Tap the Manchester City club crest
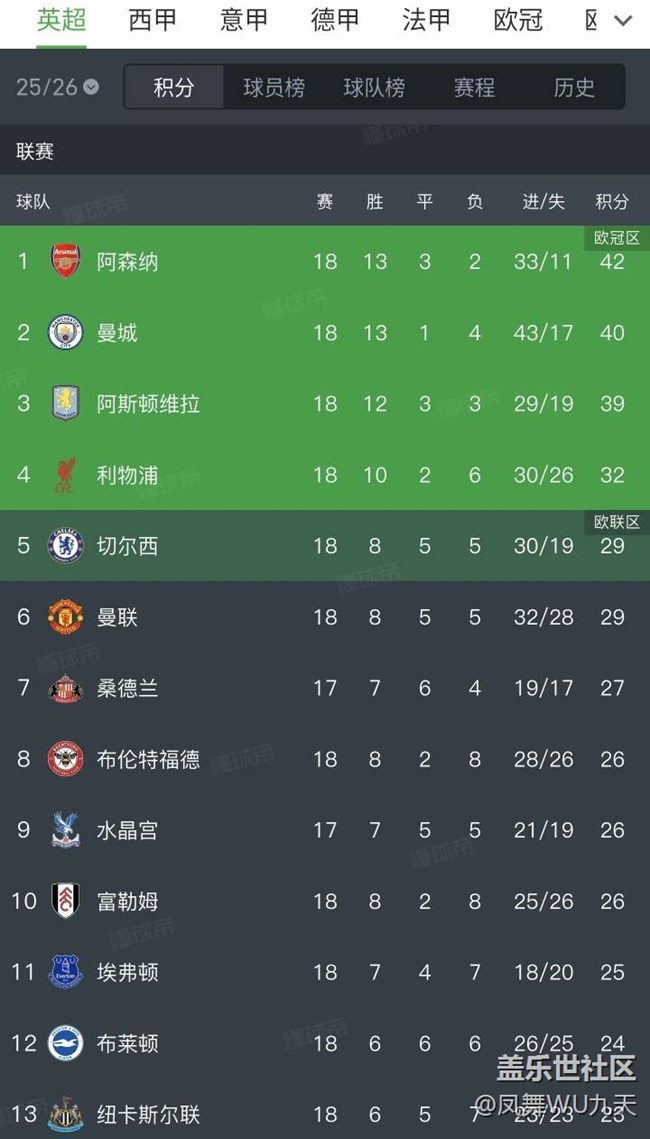 point(66,333)
